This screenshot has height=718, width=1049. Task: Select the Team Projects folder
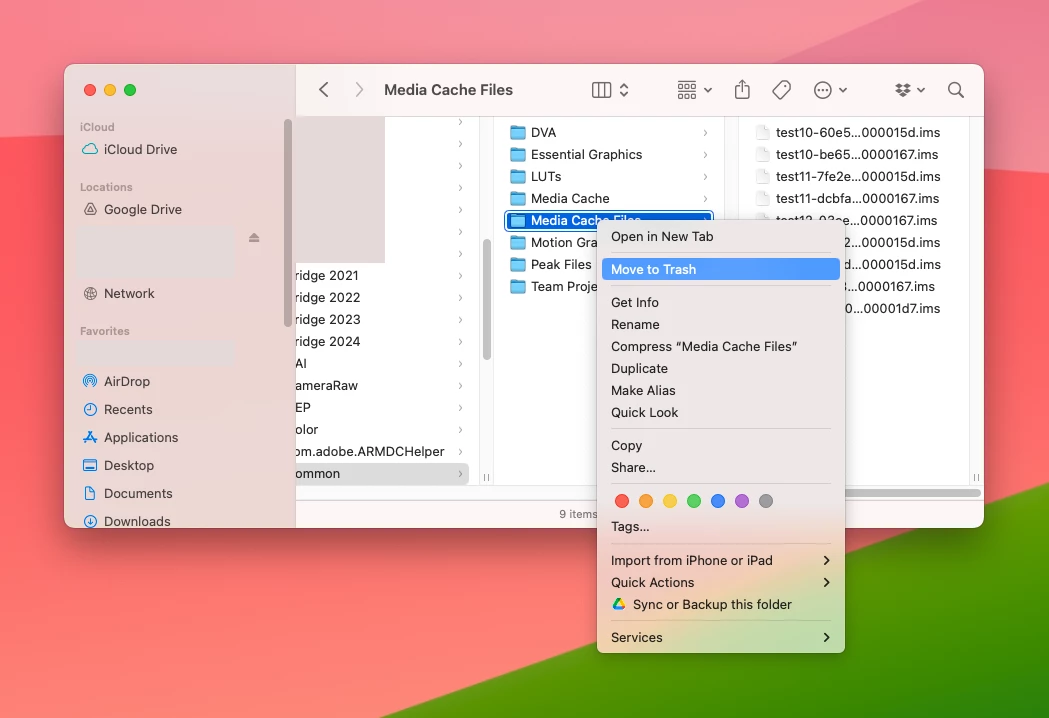coord(551,286)
